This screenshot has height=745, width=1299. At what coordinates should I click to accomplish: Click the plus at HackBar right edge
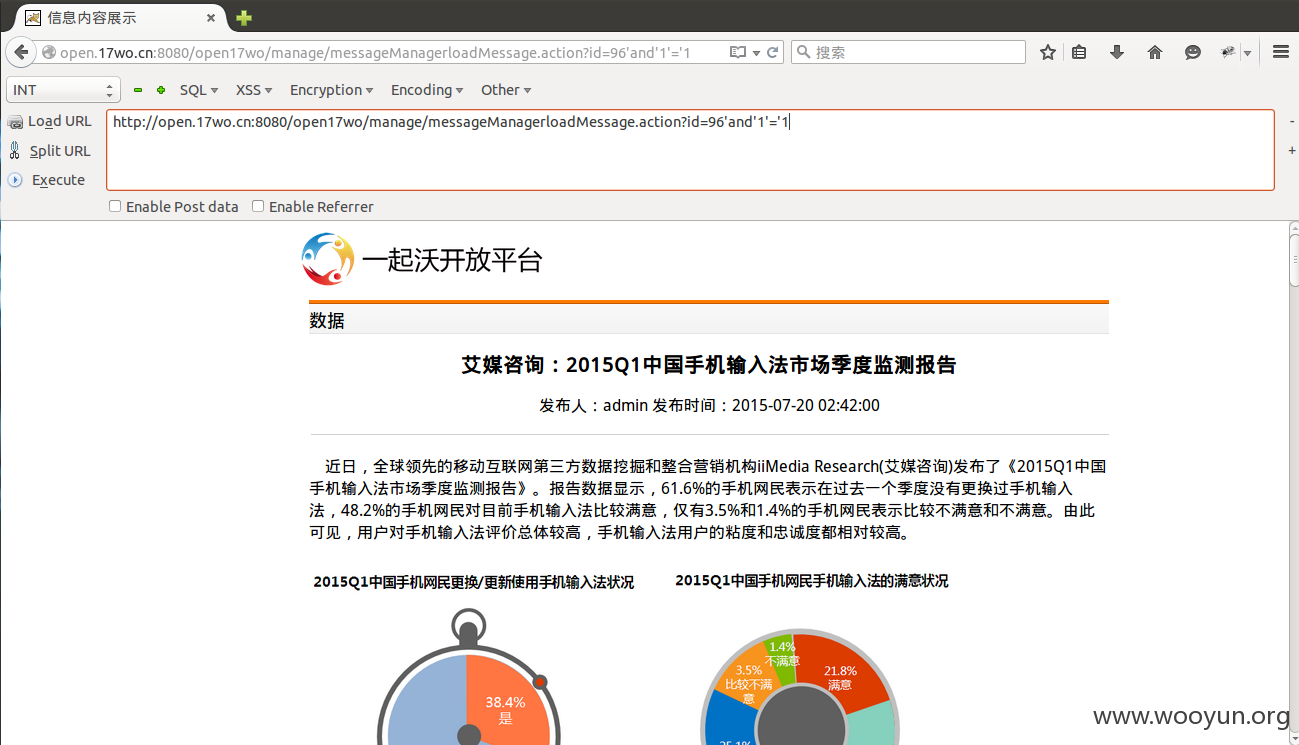1291,151
